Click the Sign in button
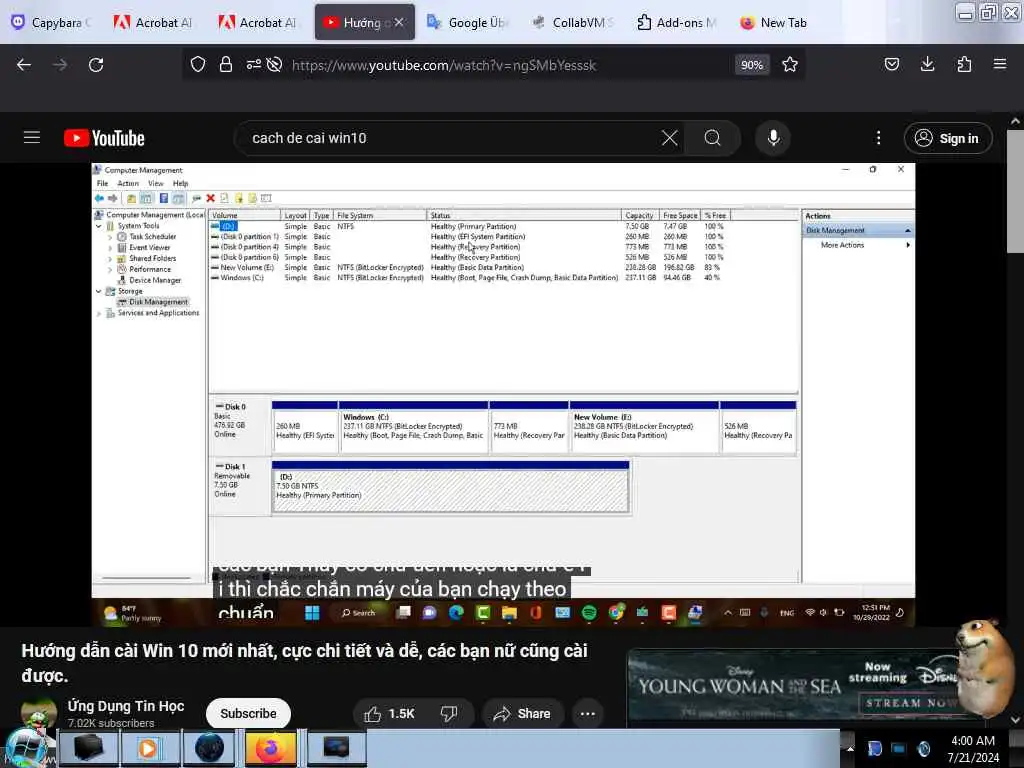This screenshot has width=1024, height=768. 948,138
